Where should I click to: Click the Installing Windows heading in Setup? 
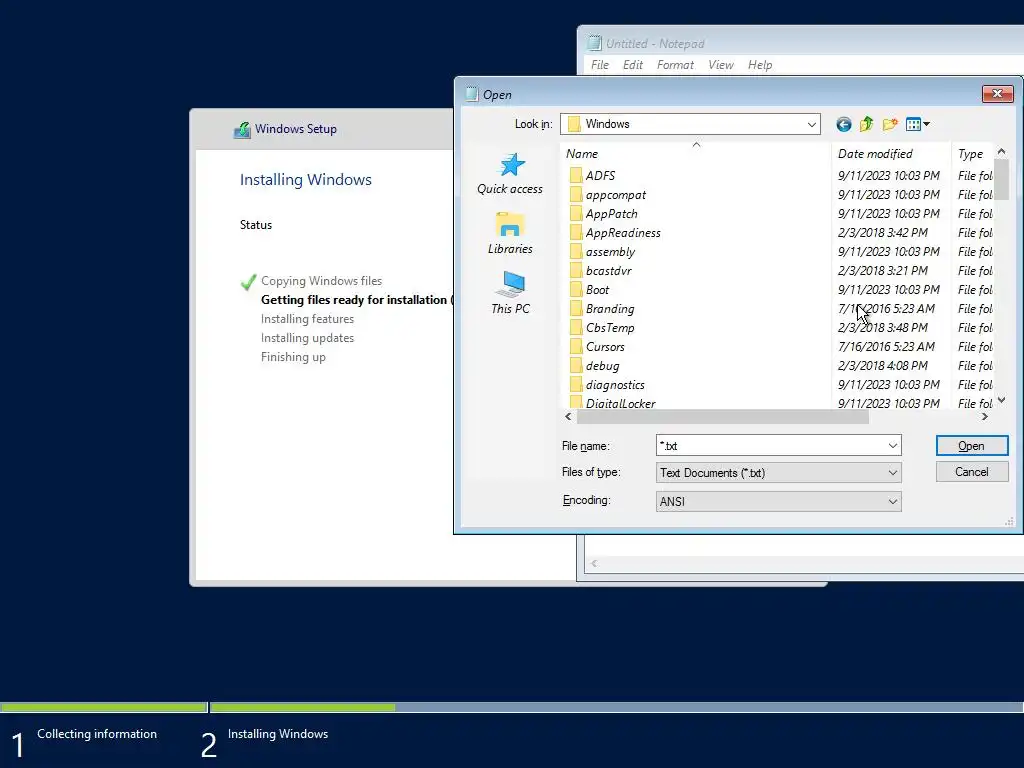306,180
